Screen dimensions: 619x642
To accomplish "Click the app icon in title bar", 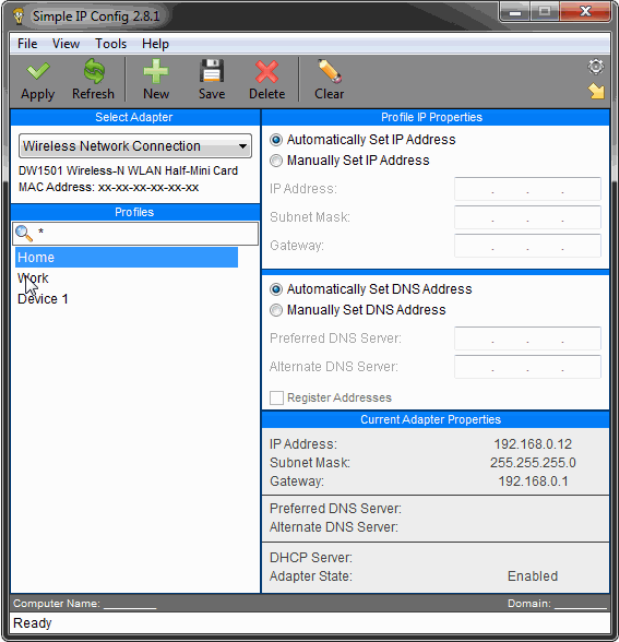I will 18,16.
